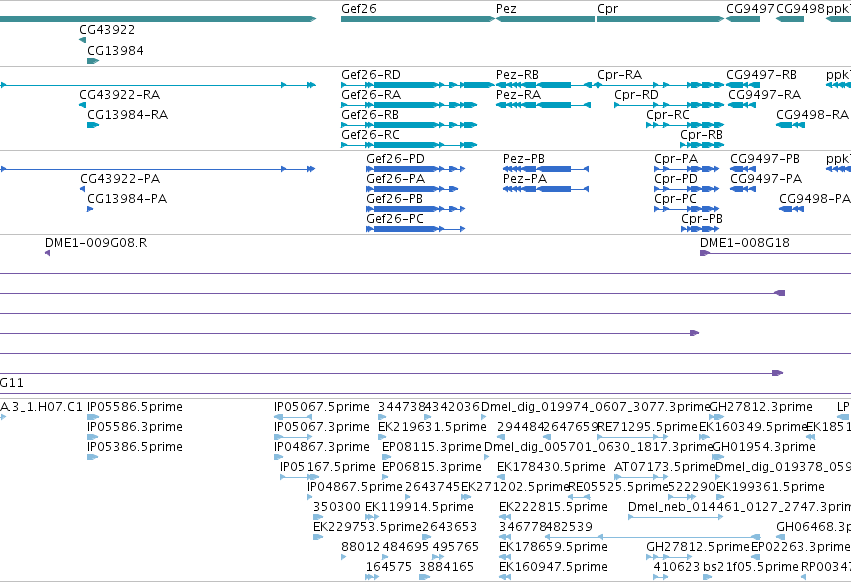Click the Cpr-PA protein feature
This screenshot has width=851, height=582.
pyautogui.click(x=687, y=169)
